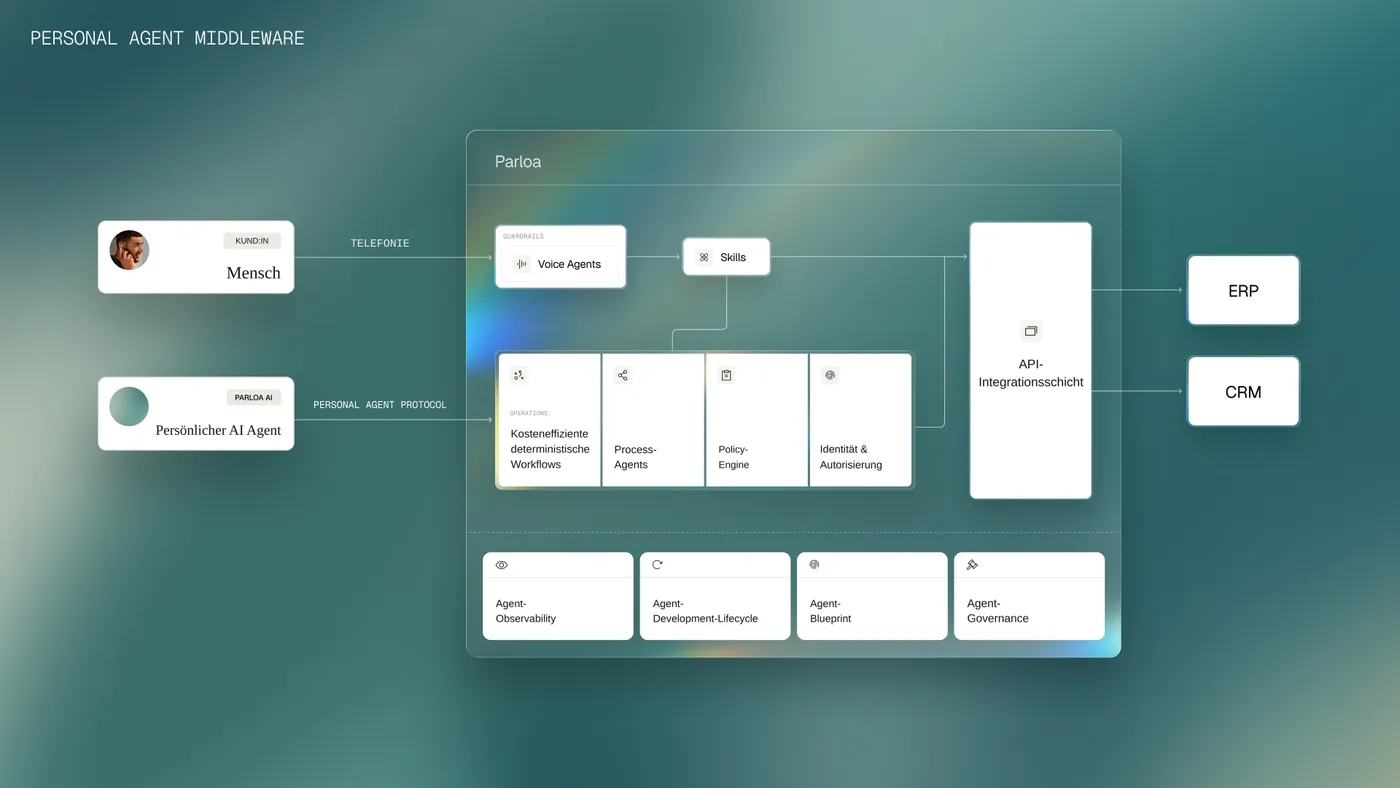1400x788 pixels.
Task: Click the Persönlicher AI Agent label
Action: coord(218,430)
